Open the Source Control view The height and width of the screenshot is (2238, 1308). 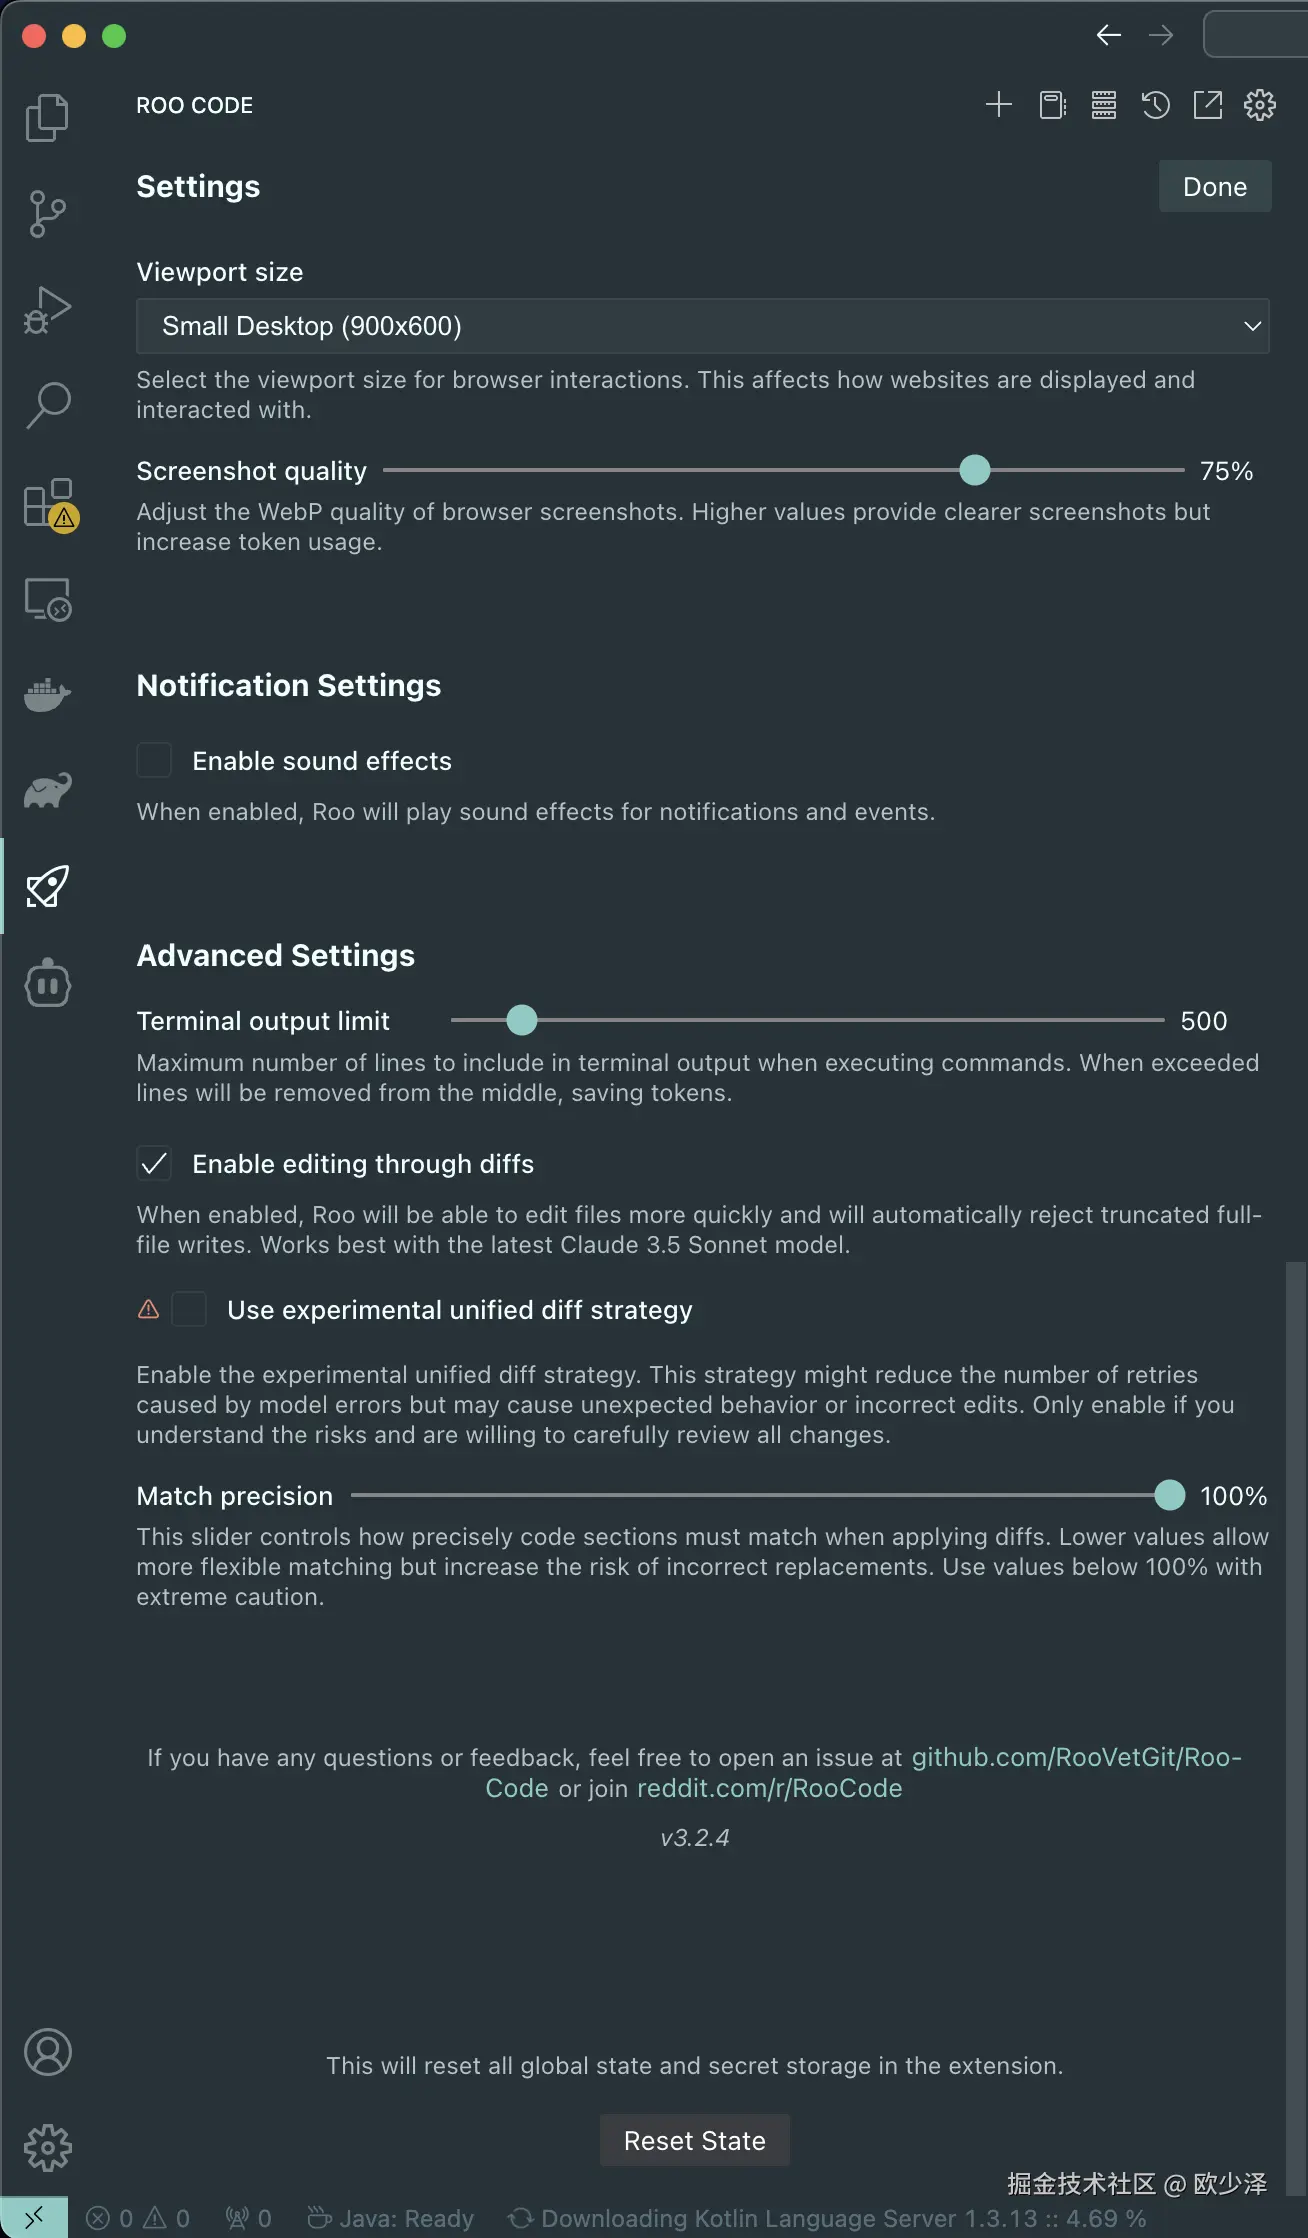click(47, 213)
